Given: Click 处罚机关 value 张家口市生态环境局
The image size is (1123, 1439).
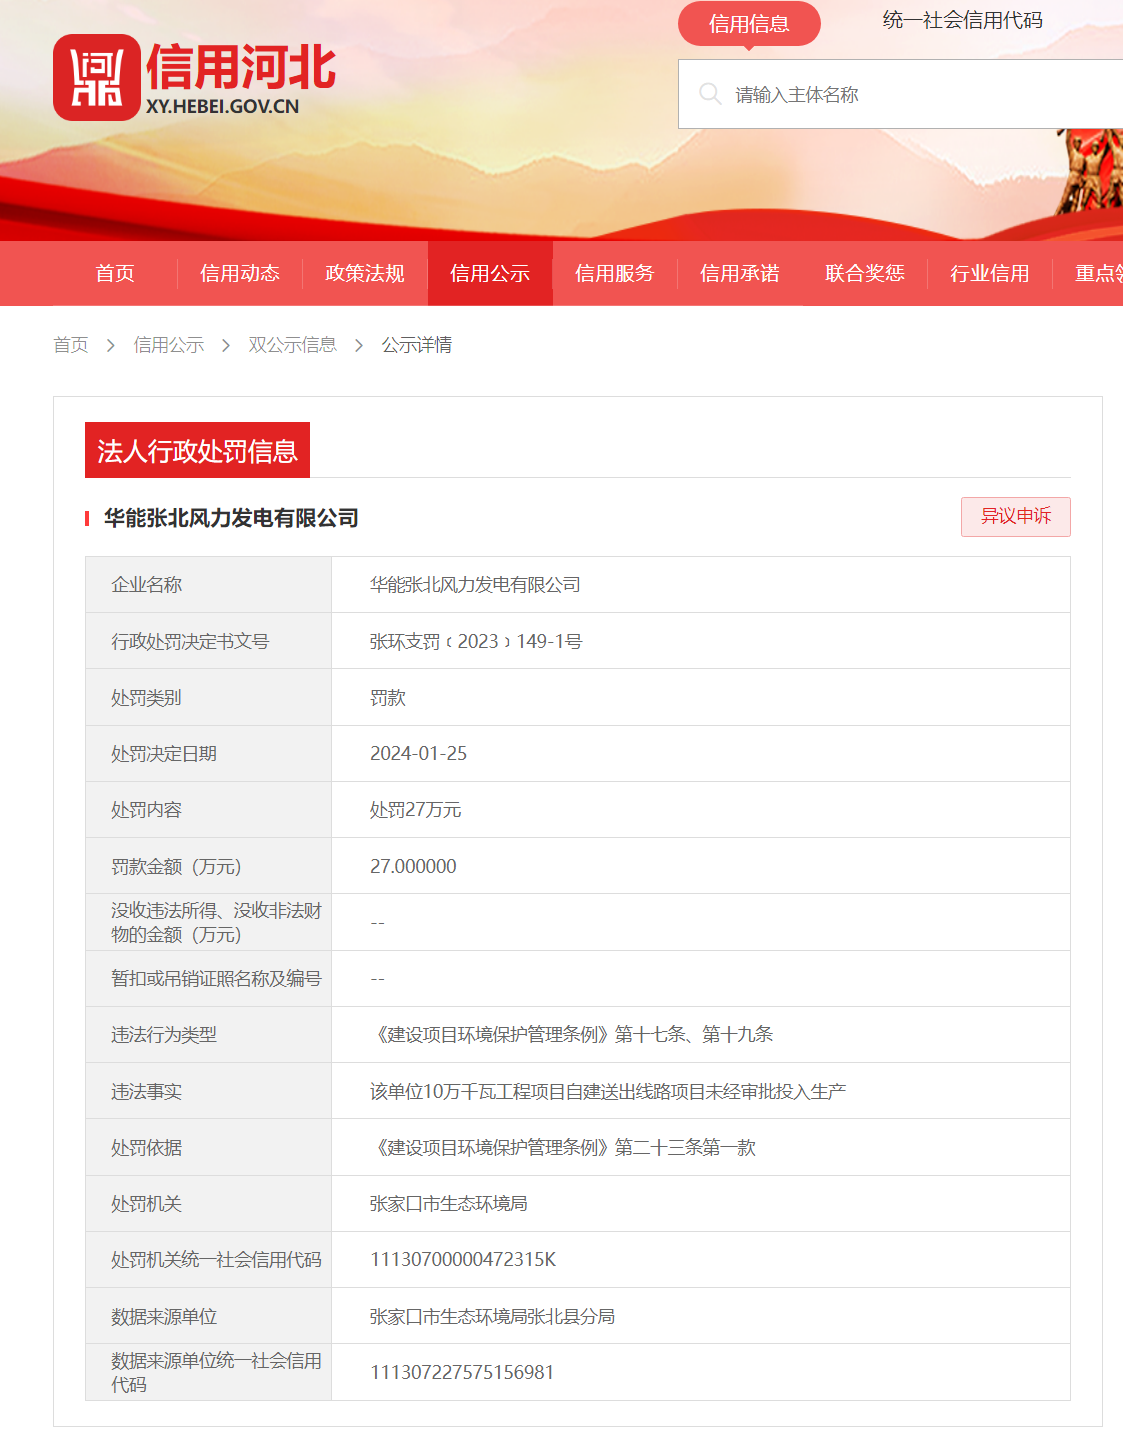Looking at the screenshot, I should pyautogui.click(x=449, y=1203).
